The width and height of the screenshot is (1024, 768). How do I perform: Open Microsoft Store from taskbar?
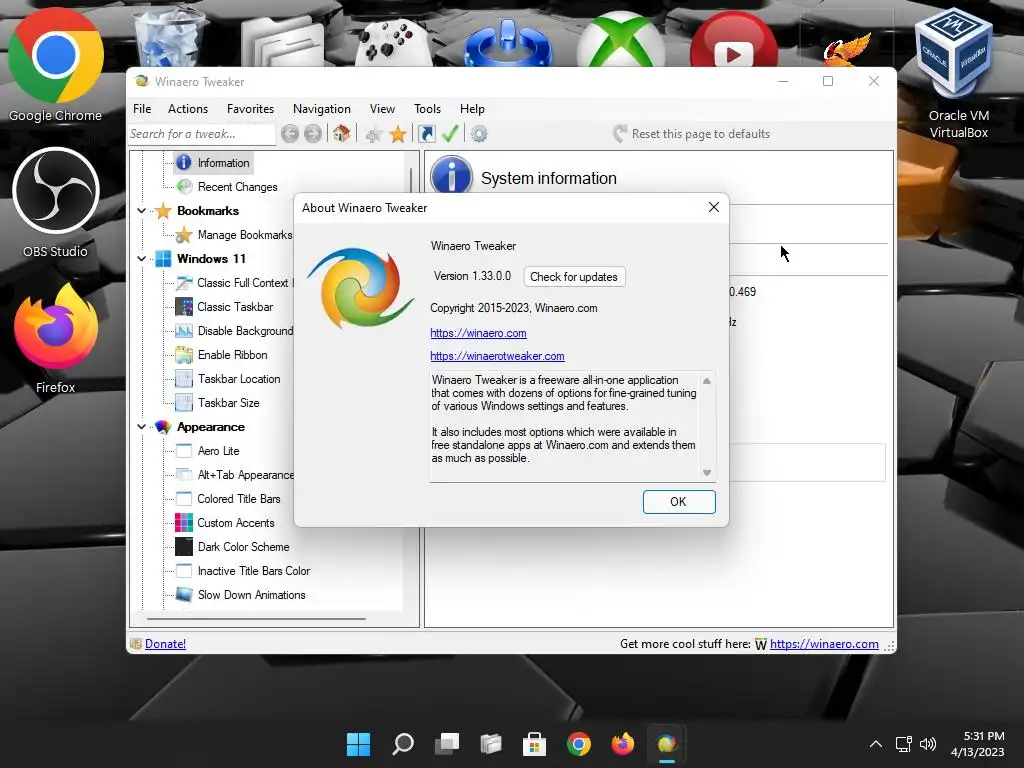pos(534,744)
